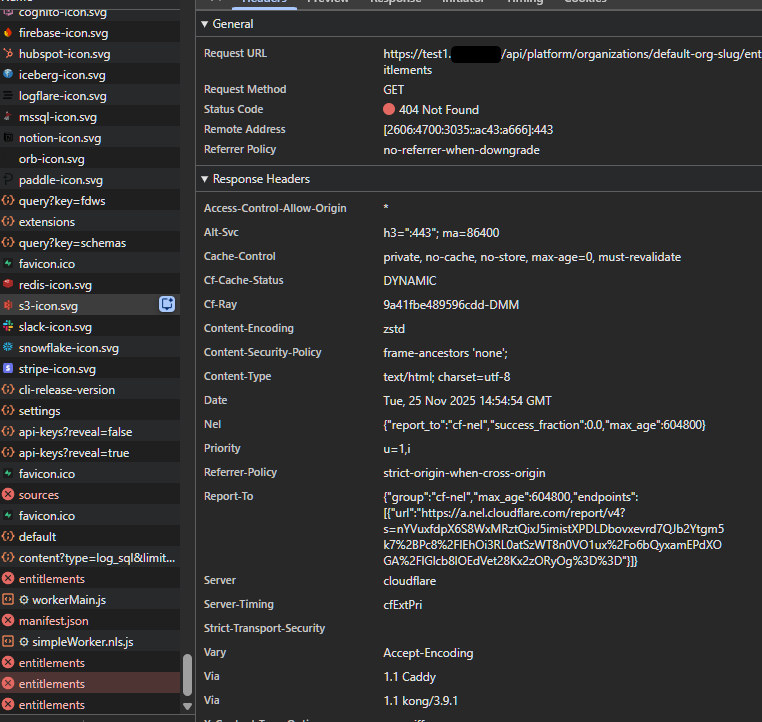Click the redis icon beside redis-icon.svg
Viewport: 762px width, 722px height.
click(x=8, y=284)
